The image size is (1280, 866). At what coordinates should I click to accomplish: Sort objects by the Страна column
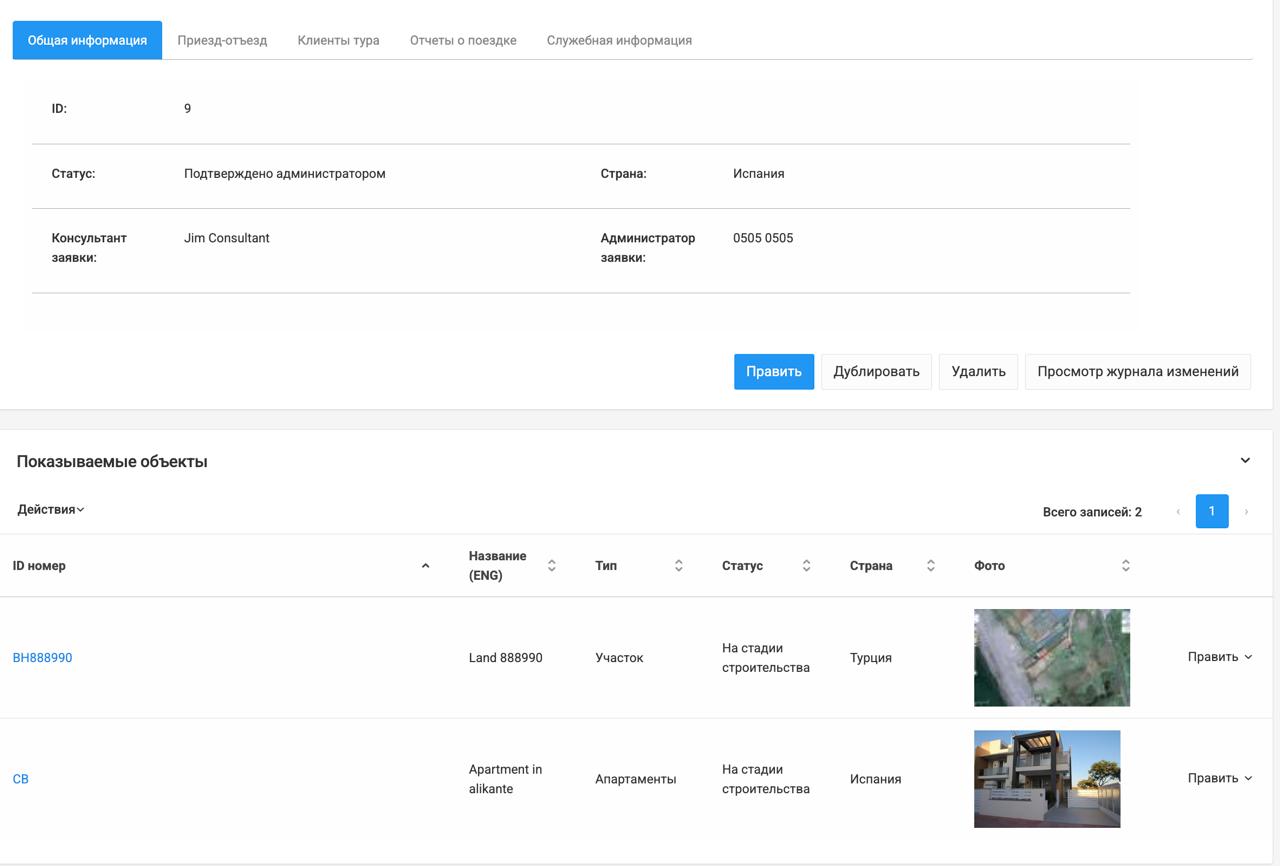point(930,565)
